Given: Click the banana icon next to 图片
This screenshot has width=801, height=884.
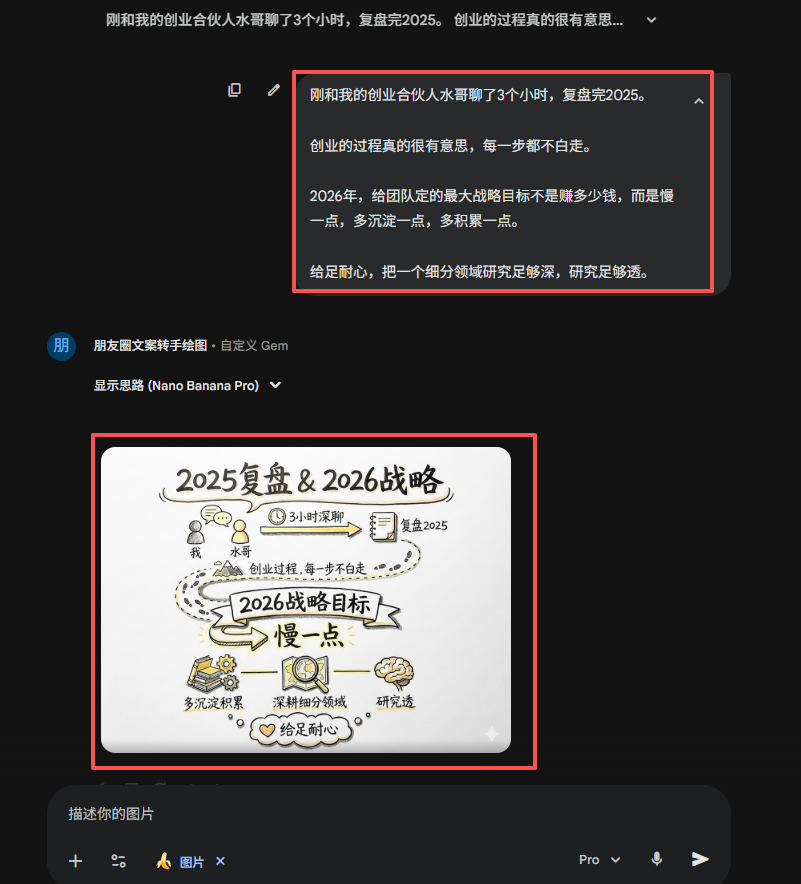Looking at the screenshot, I should pos(163,861).
